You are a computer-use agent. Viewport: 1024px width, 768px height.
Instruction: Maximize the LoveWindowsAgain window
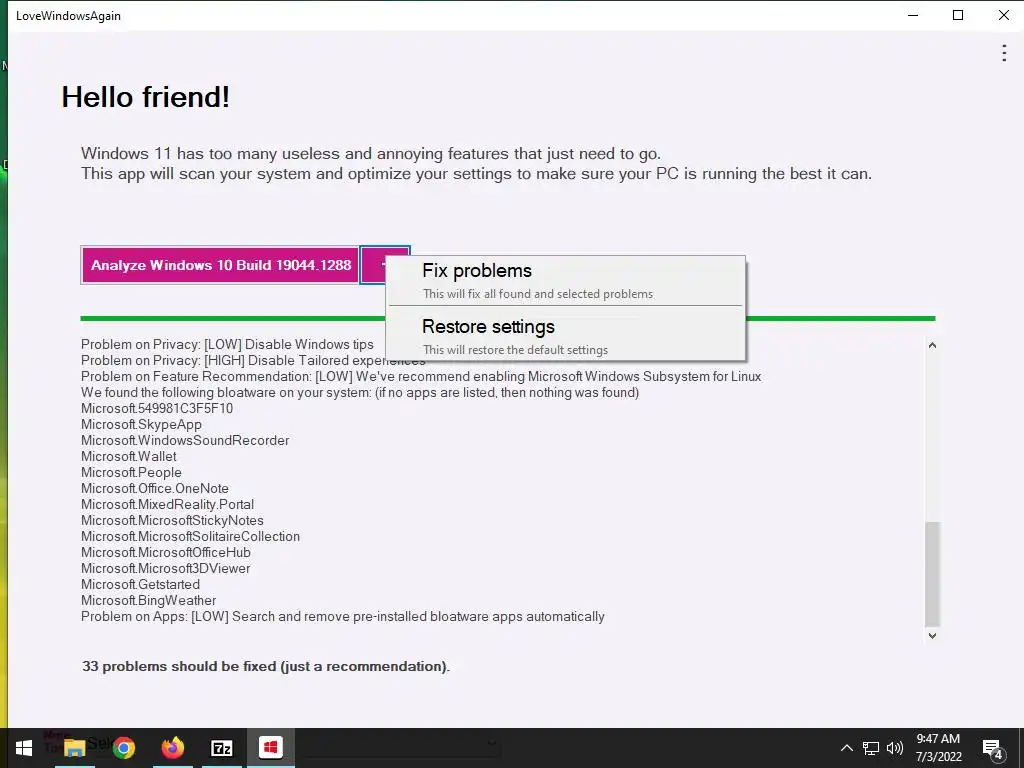click(958, 15)
